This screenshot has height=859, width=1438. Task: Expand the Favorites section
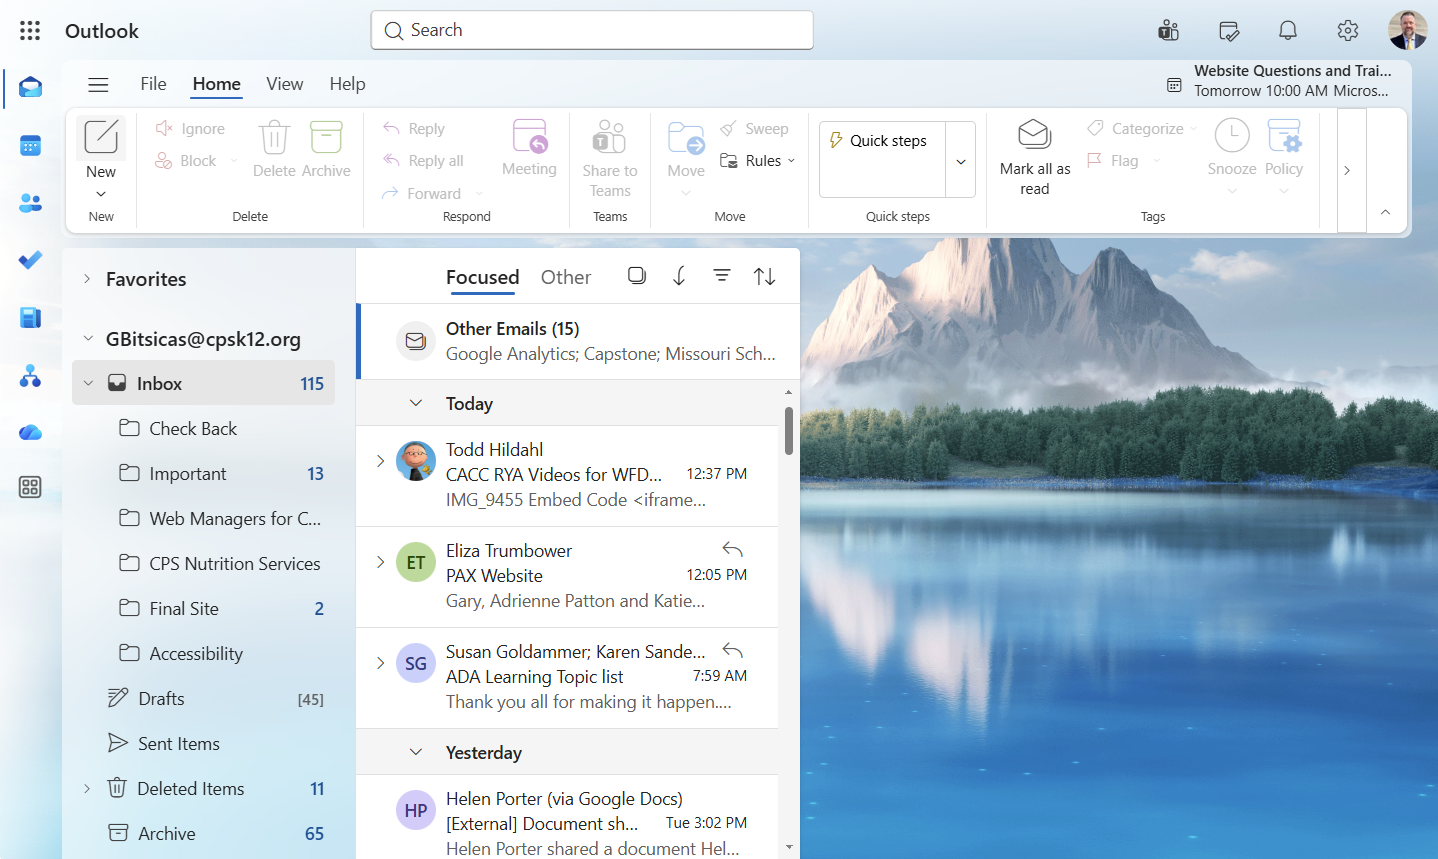(87, 279)
